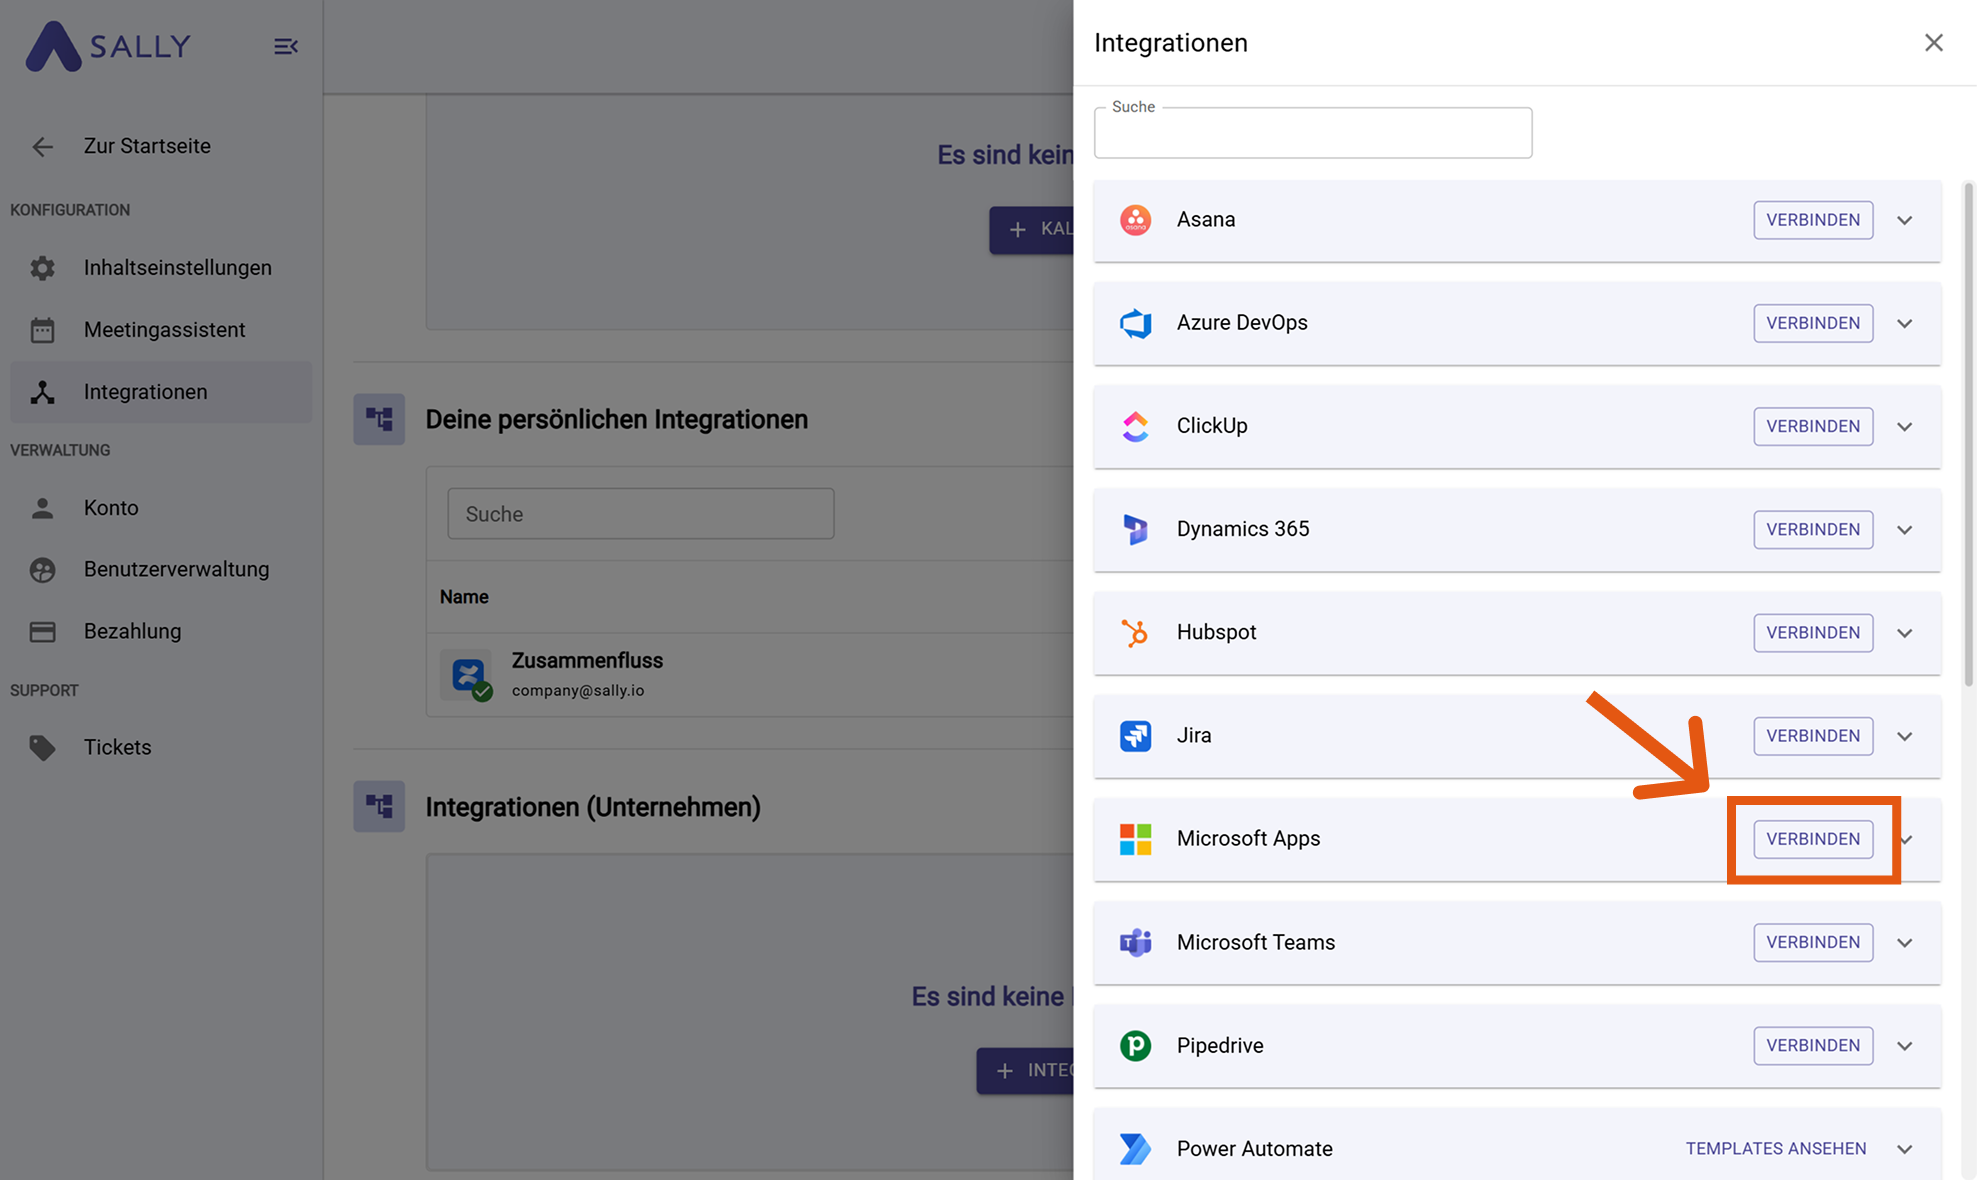1977x1181 pixels.
Task: Expand the Power Automate row chevron
Action: tap(1905, 1149)
